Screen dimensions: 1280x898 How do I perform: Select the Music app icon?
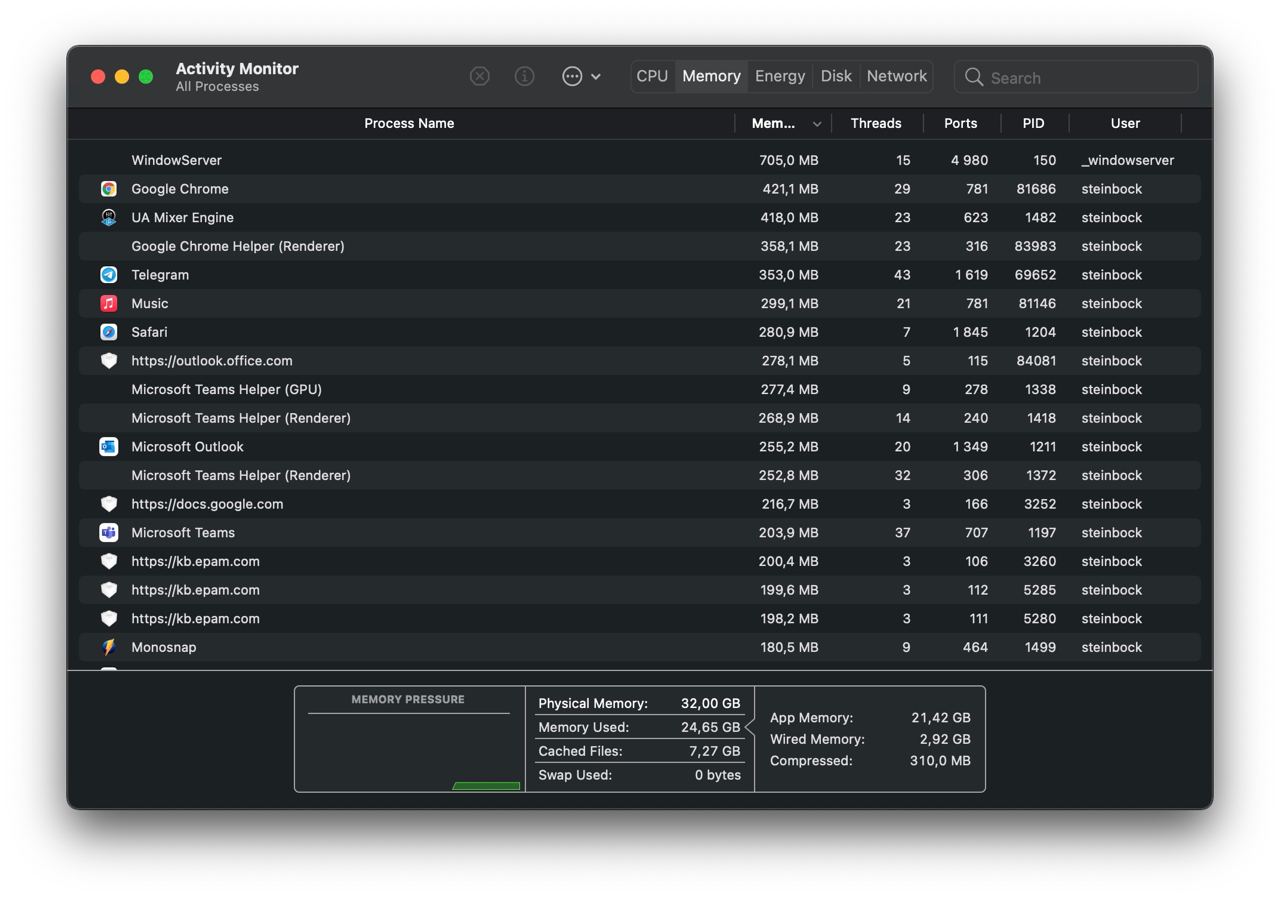pyautogui.click(x=109, y=303)
